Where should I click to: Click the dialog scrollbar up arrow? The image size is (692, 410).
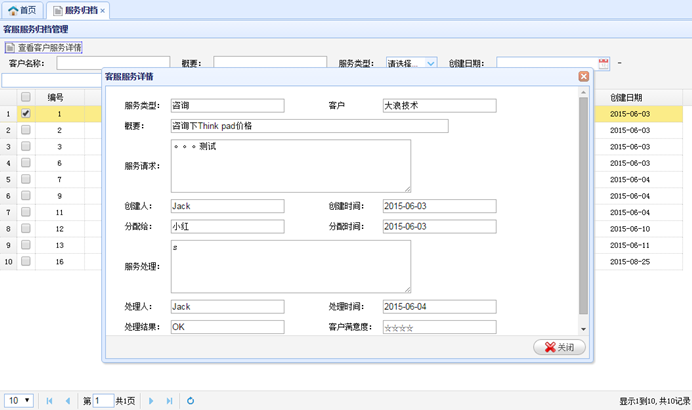[583, 92]
